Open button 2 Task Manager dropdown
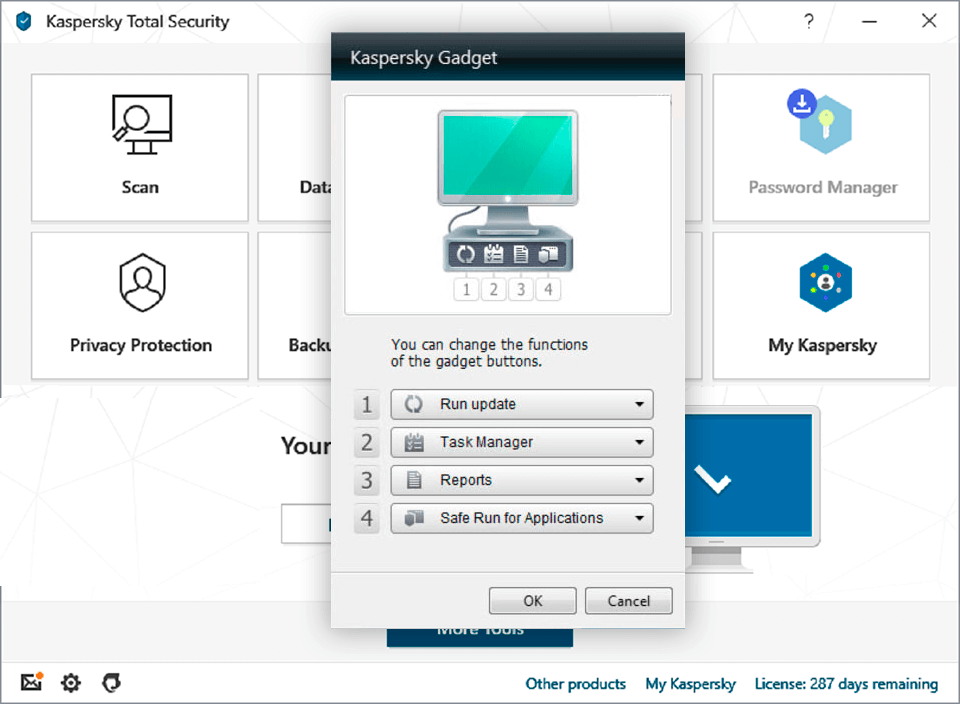Screen dimensions: 960x704 [522, 442]
